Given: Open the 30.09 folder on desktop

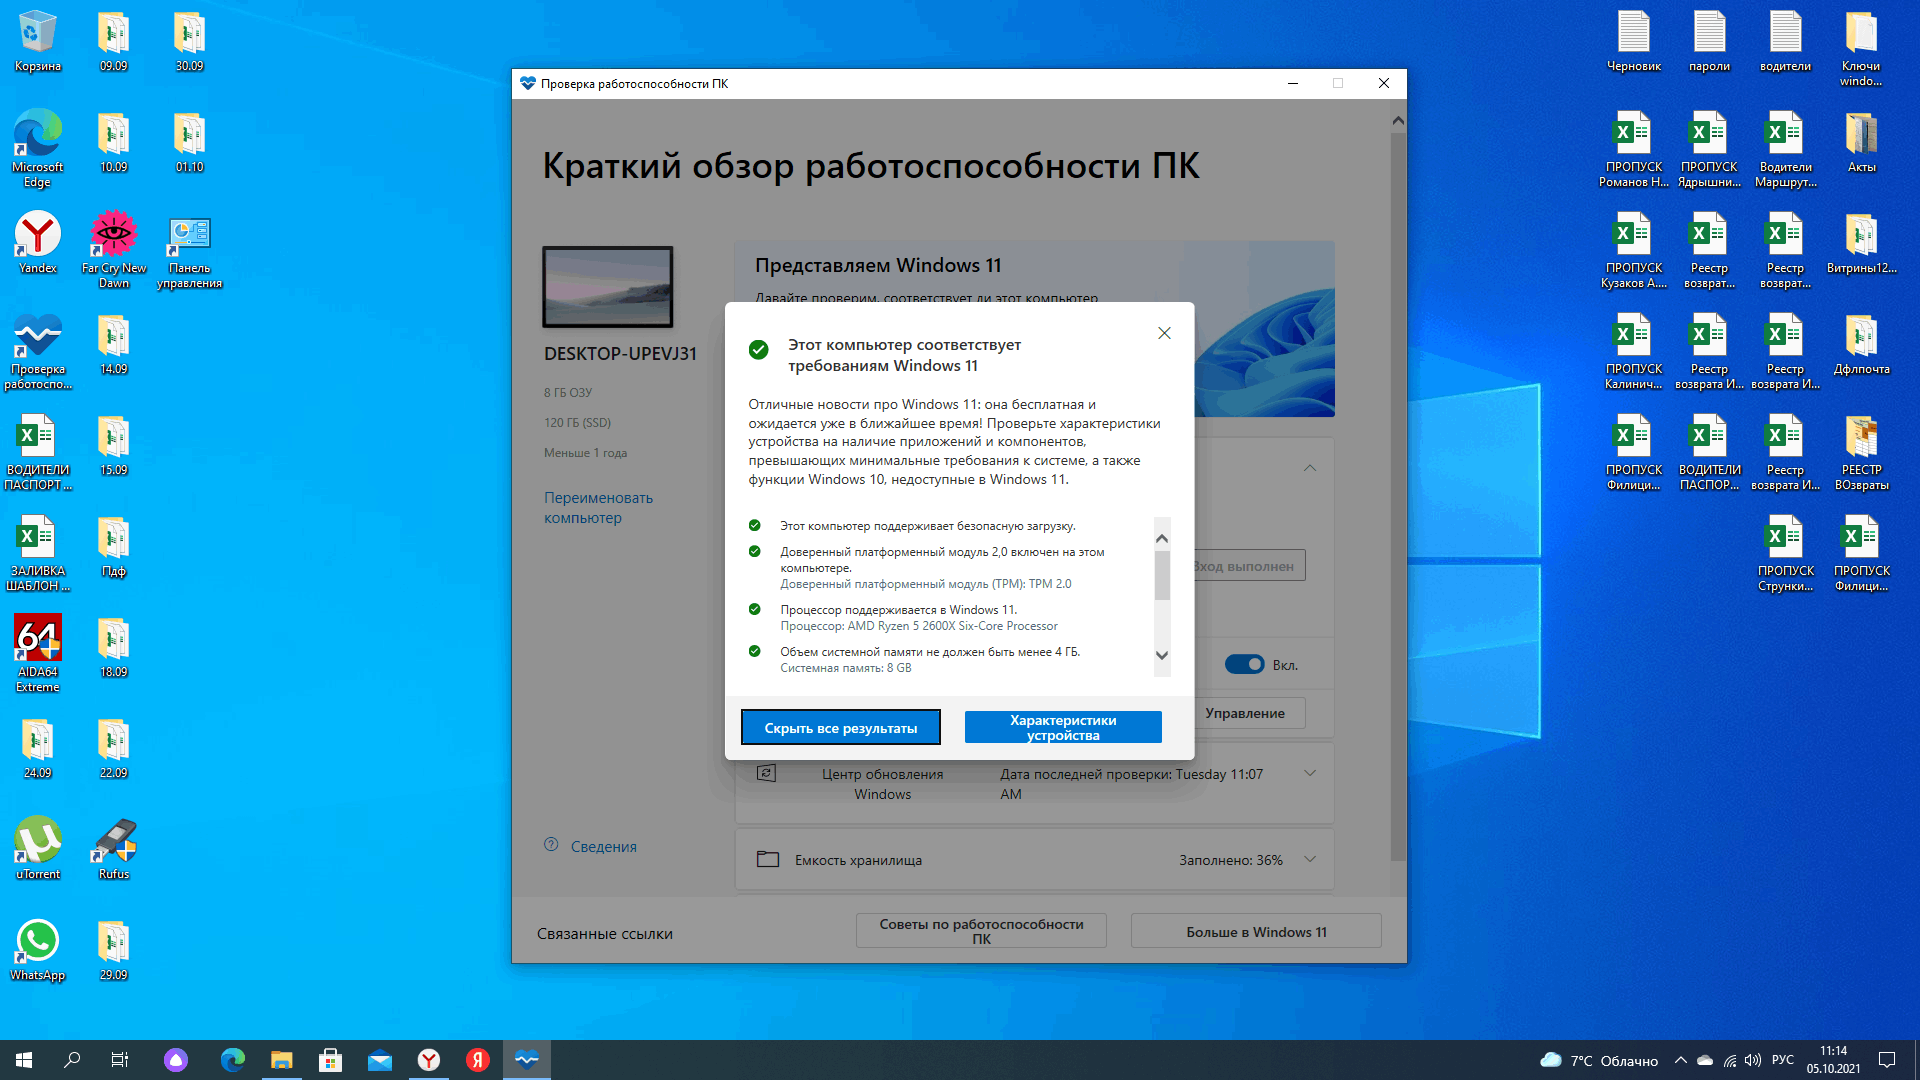Looking at the screenshot, I should click(x=189, y=42).
